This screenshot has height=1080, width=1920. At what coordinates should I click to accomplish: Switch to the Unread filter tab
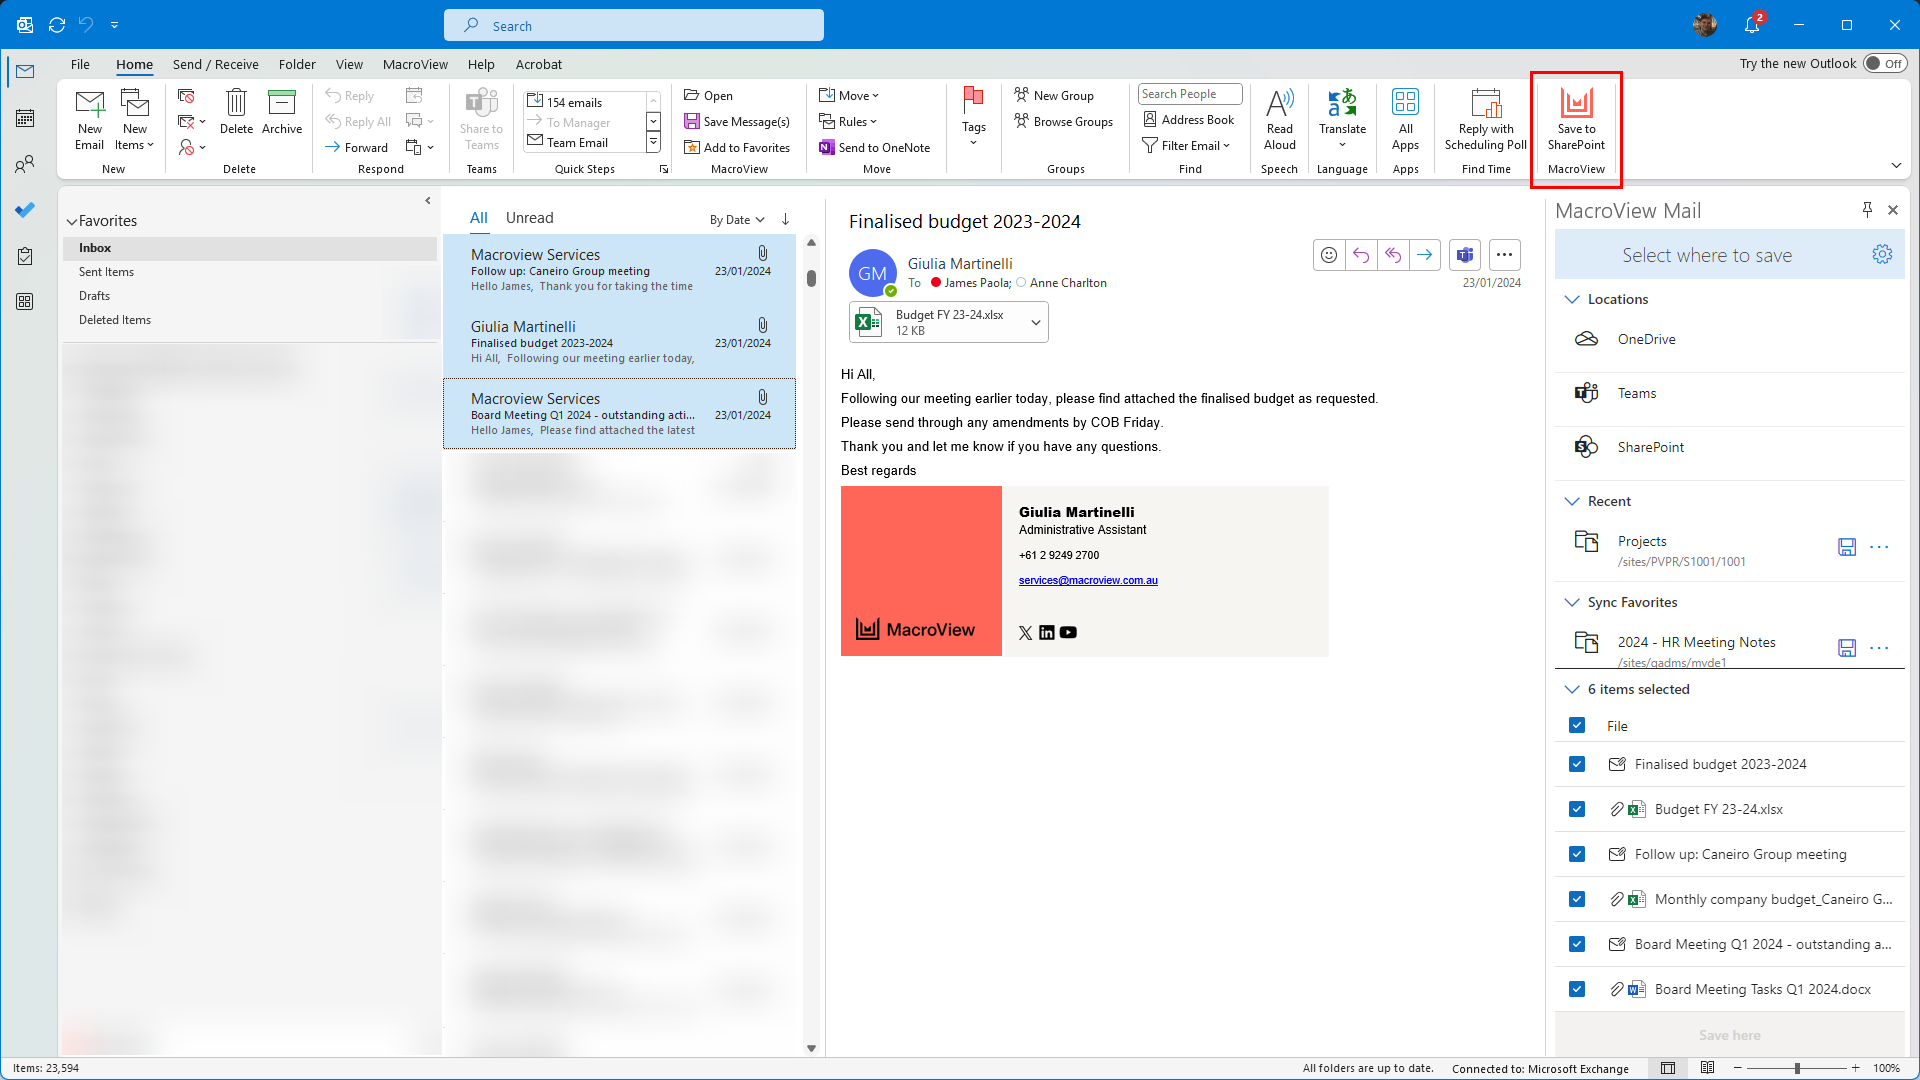pos(529,218)
